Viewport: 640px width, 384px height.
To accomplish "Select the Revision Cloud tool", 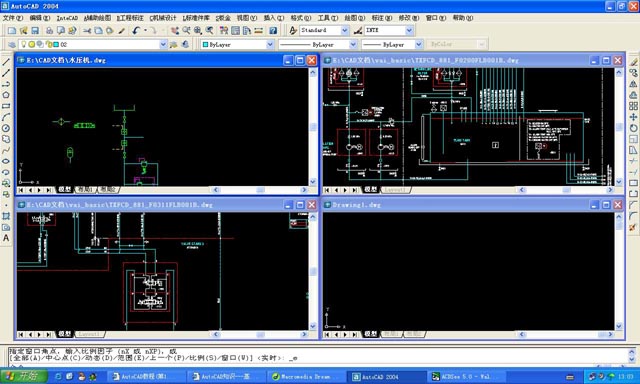I will 6,139.
